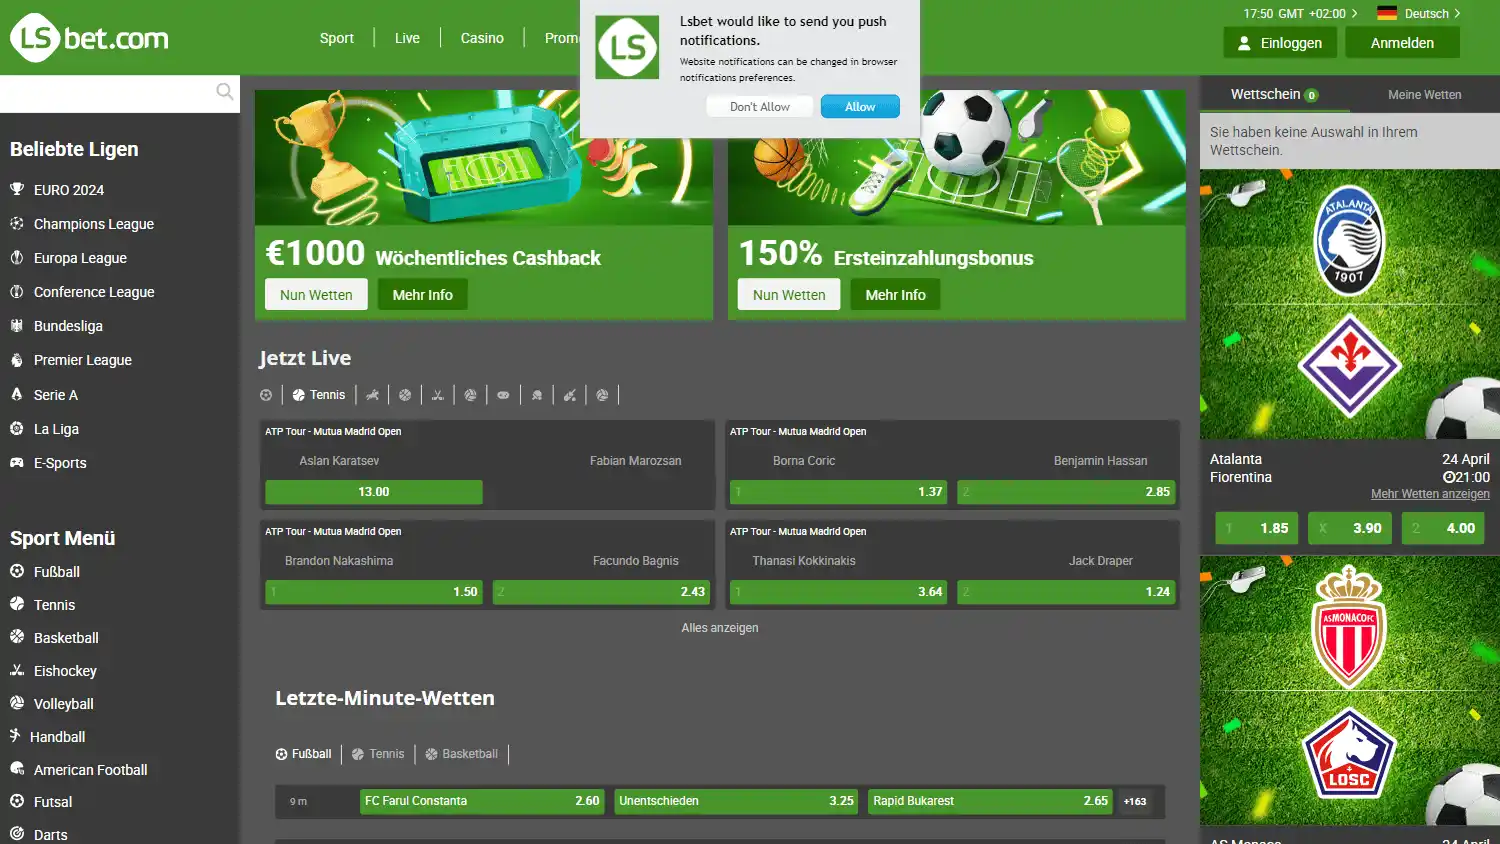Click the search magnifier icon

[225, 92]
